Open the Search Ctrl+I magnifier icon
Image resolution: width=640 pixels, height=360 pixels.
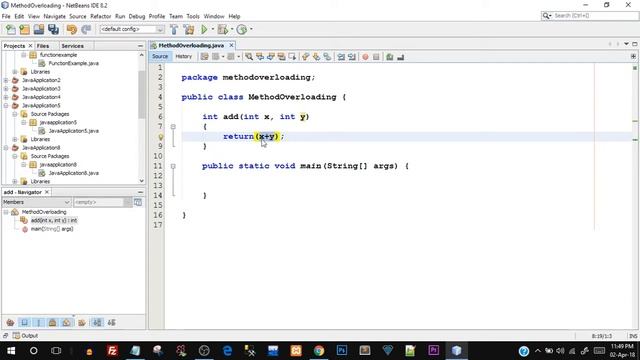pos(547,16)
